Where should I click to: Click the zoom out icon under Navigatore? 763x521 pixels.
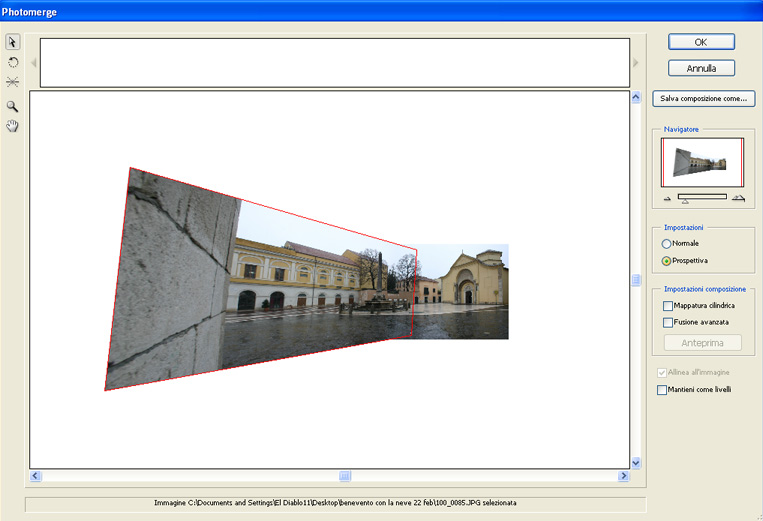pos(665,198)
